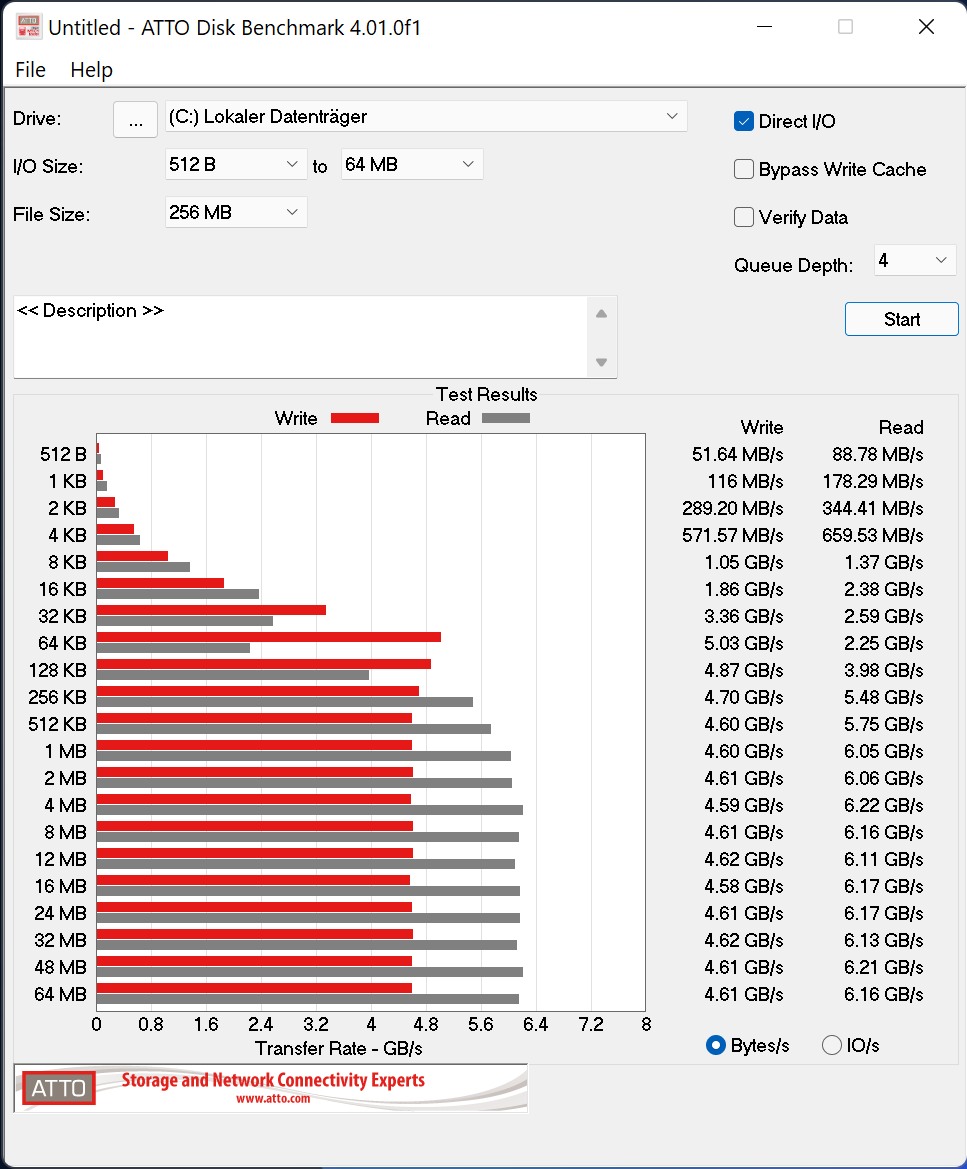Open the Help menu
The height and width of the screenshot is (1169, 967).
[x=92, y=69]
